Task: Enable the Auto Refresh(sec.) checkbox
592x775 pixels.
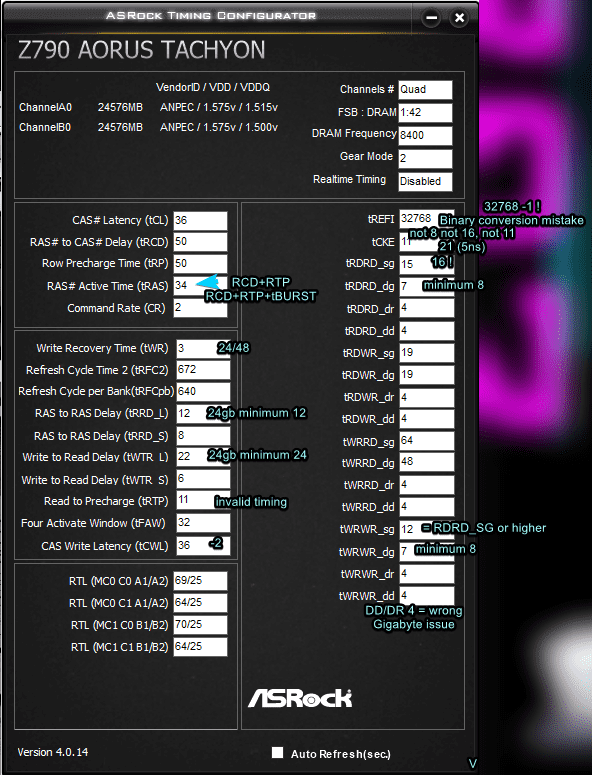Action: pyautogui.click(x=277, y=752)
